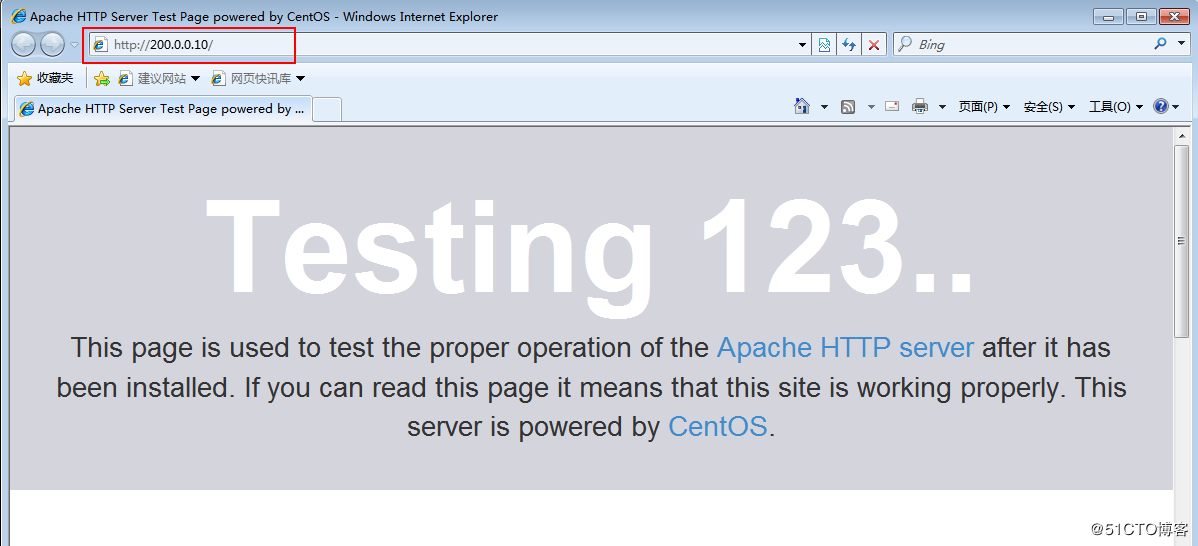Follow the Apache HTTP server link
Viewport: 1198px width, 546px height.
pos(845,348)
